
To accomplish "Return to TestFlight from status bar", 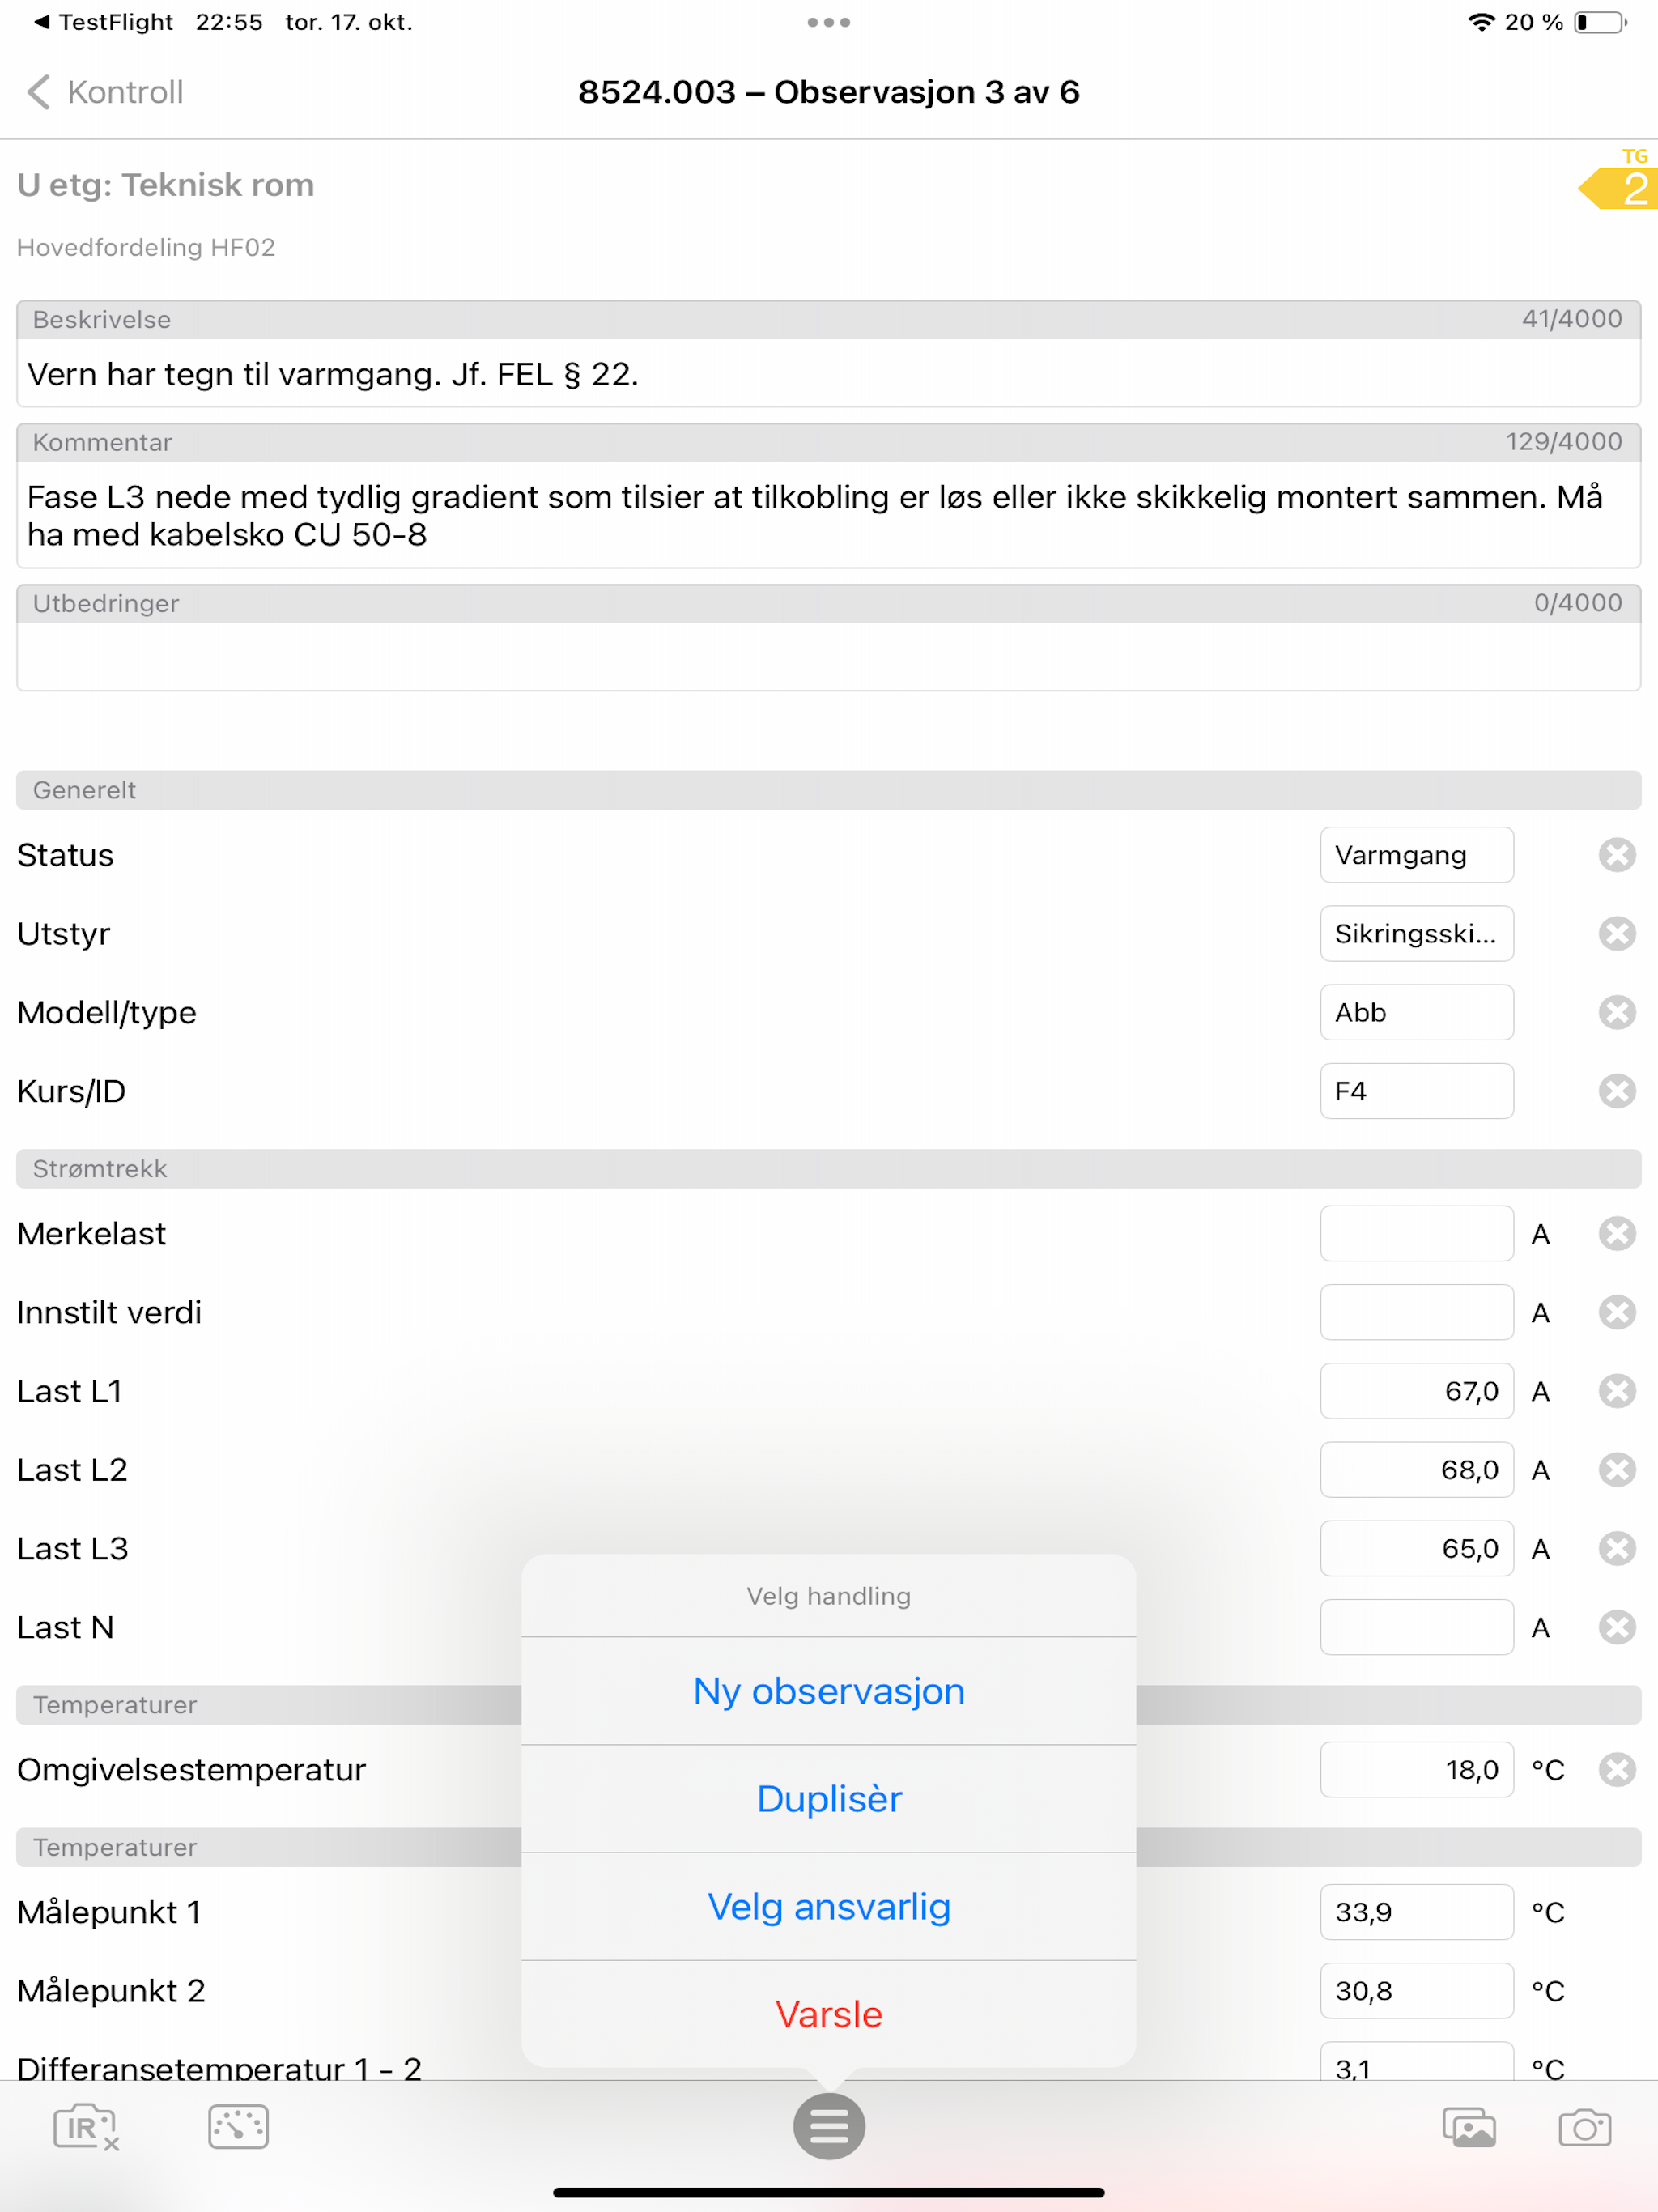I will [x=103, y=22].
